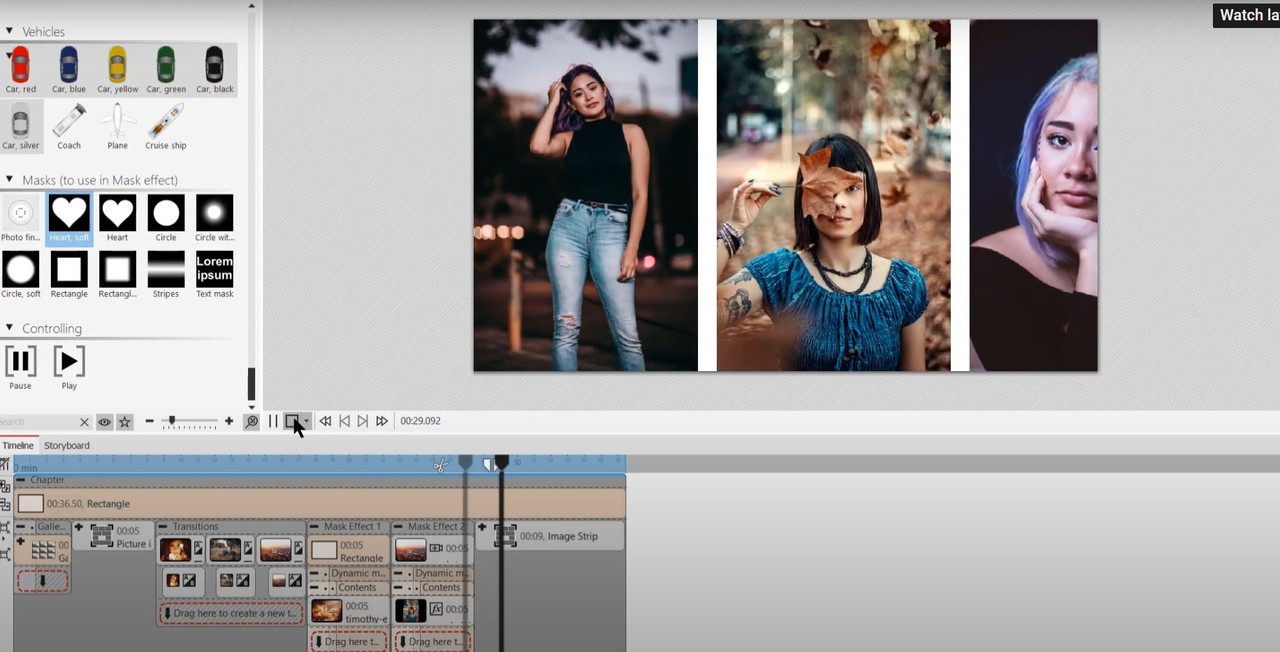Select the third Transitions image thumbnail
Viewport: 1280px width, 652px height.
click(x=275, y=550)
